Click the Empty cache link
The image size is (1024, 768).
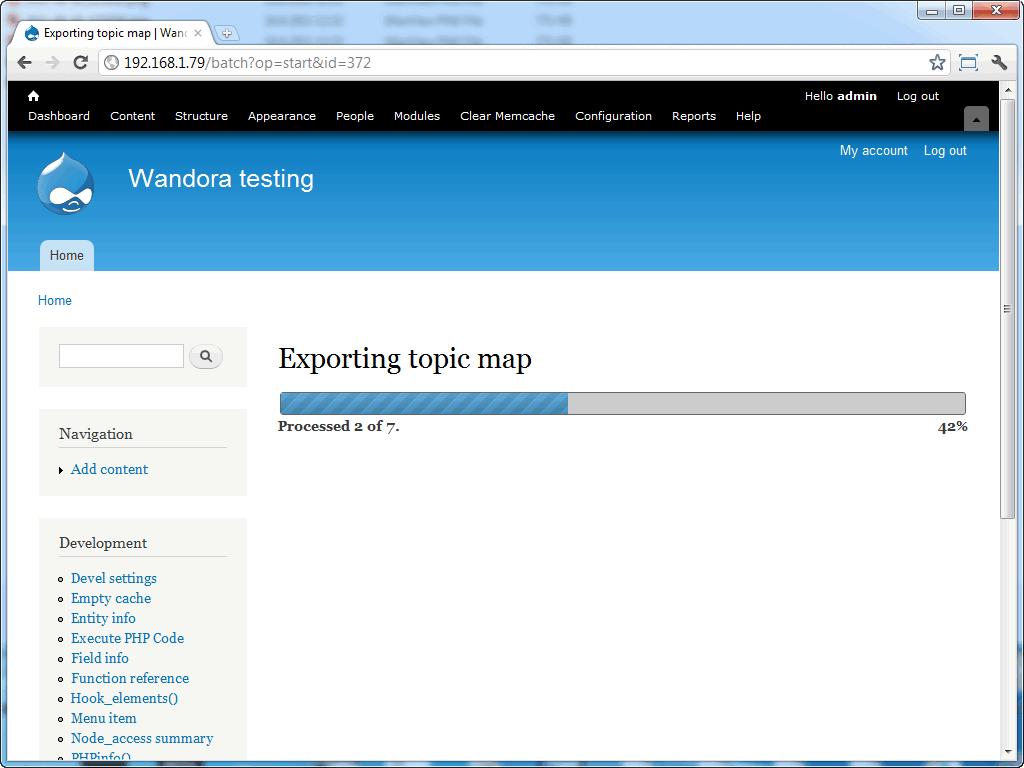[110, 598]
